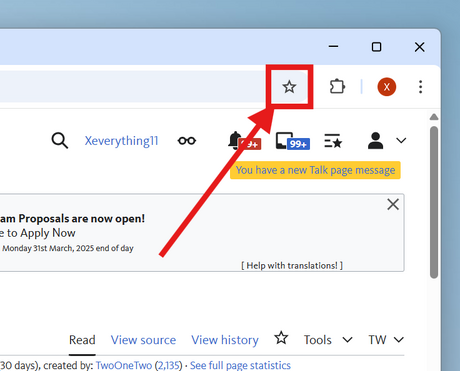
Task: Switch to the View source tab
Action: [x=143, y=340]
